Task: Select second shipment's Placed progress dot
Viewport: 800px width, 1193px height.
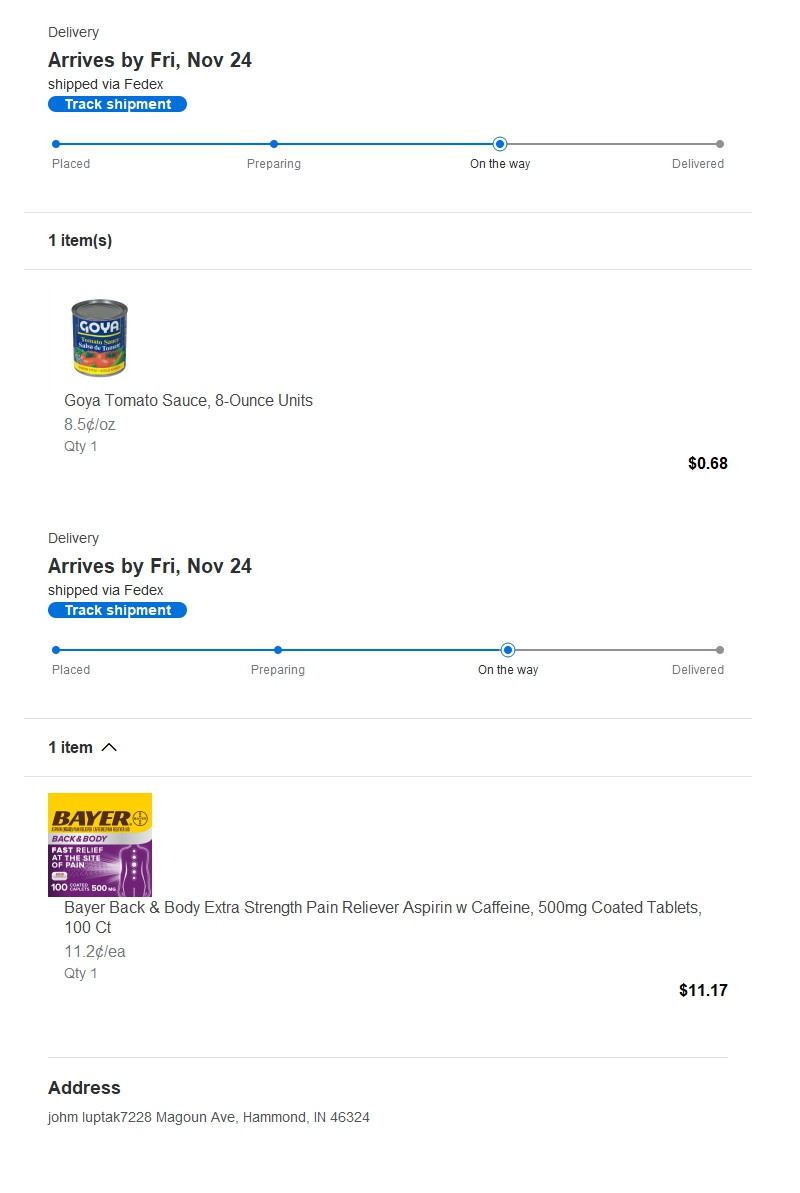Action: pos(56,650)
